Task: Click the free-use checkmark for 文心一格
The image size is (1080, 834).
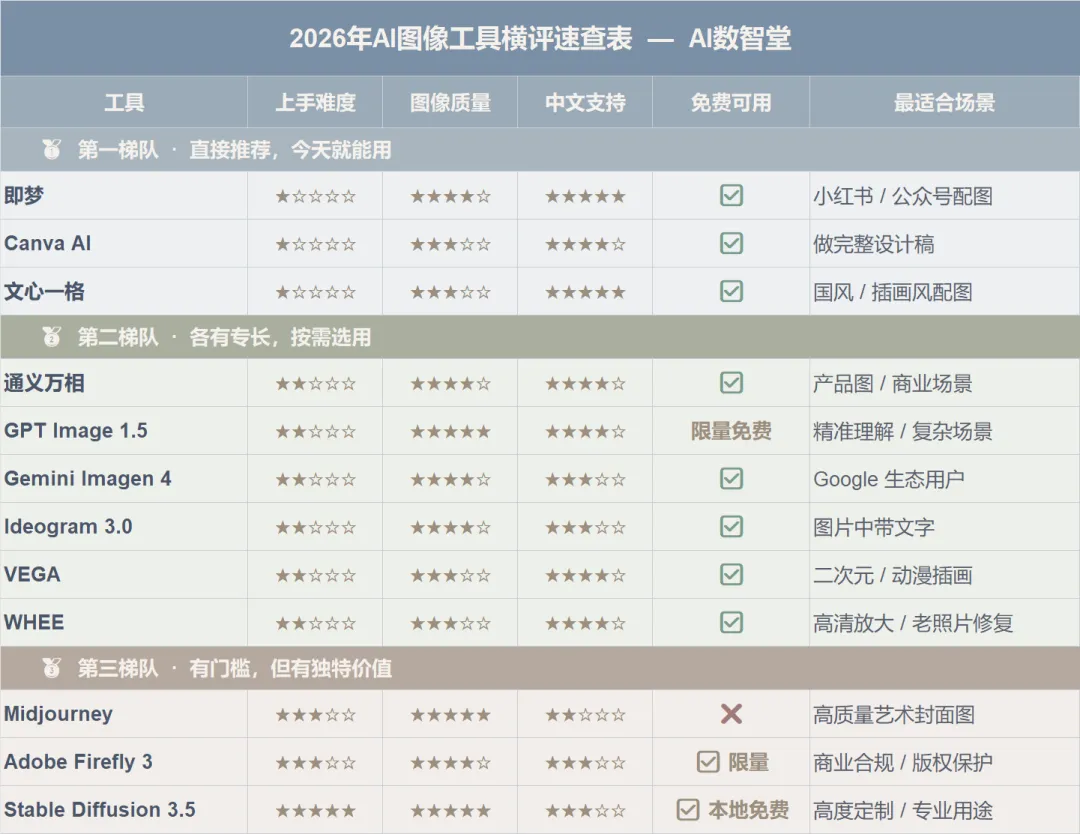Action: click(731, 291)
